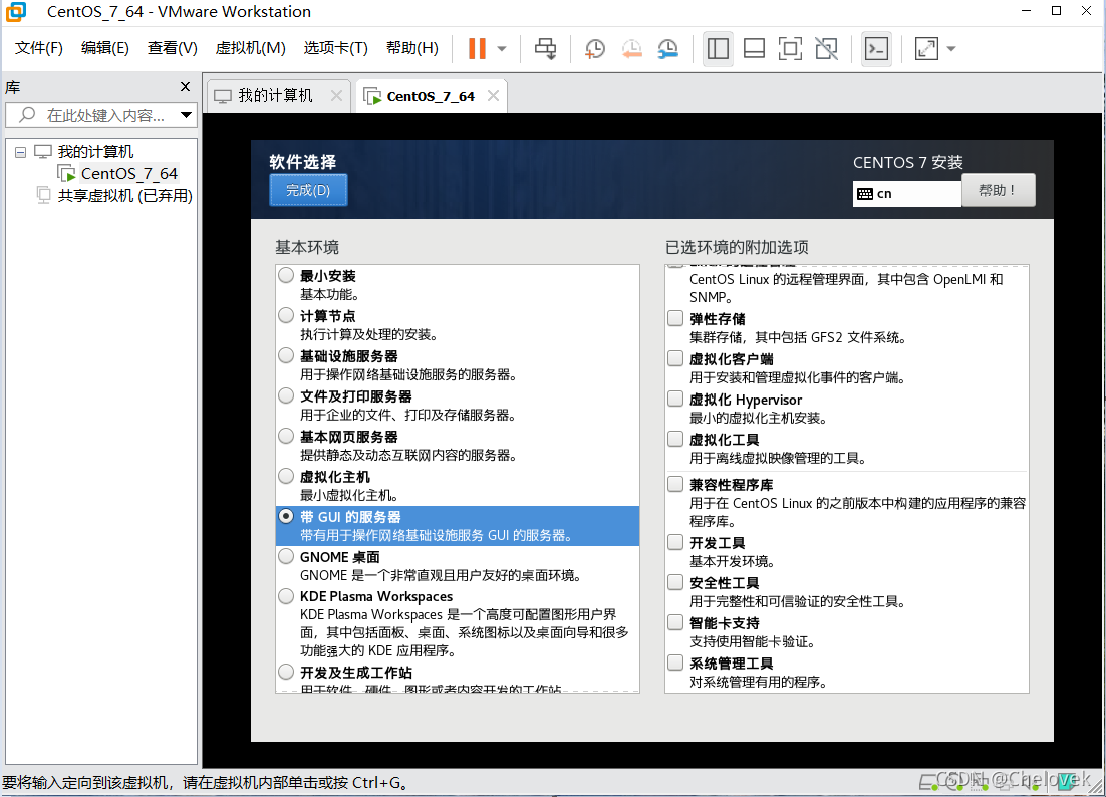Select the 带 GUI 的服务器 radio button

(286, 516)
